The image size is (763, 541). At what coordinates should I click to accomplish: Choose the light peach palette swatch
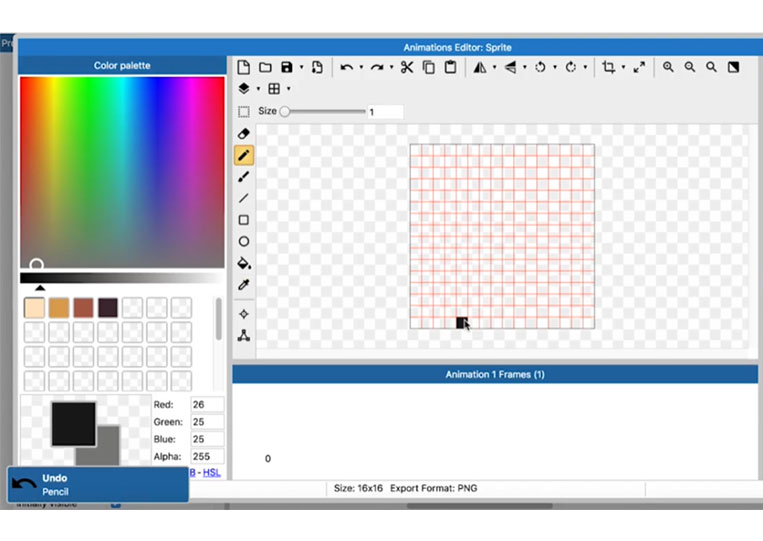coord(34,308)
